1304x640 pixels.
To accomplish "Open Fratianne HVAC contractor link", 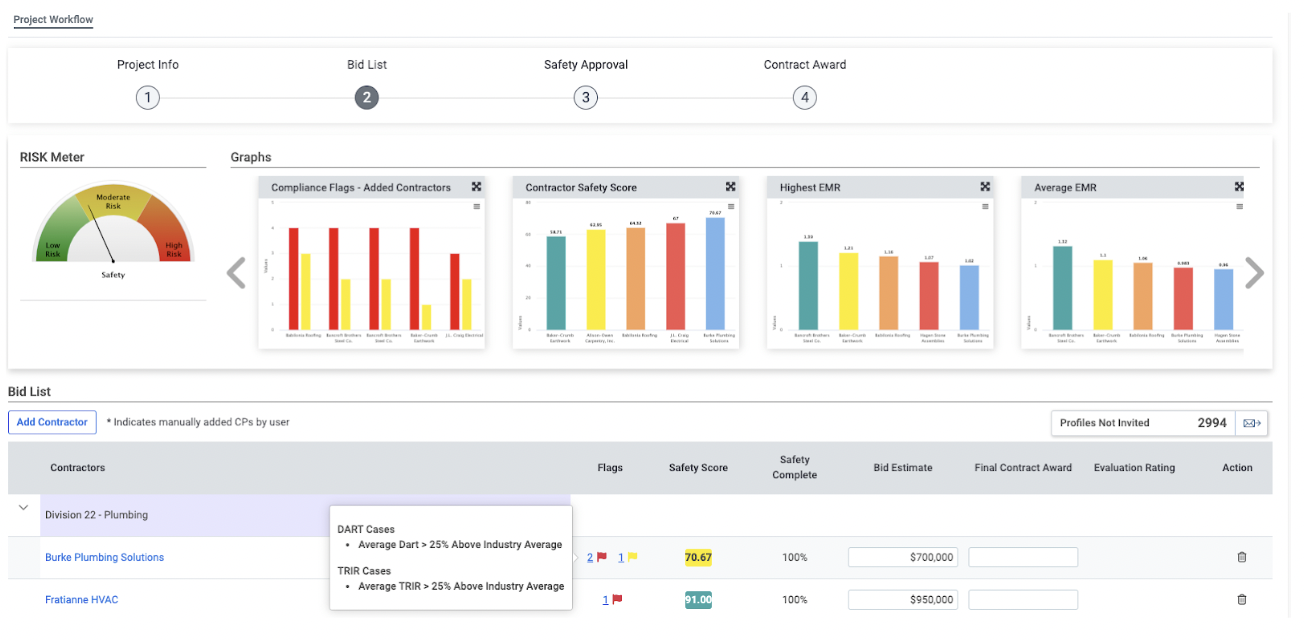I will click(x=81, y=600).
